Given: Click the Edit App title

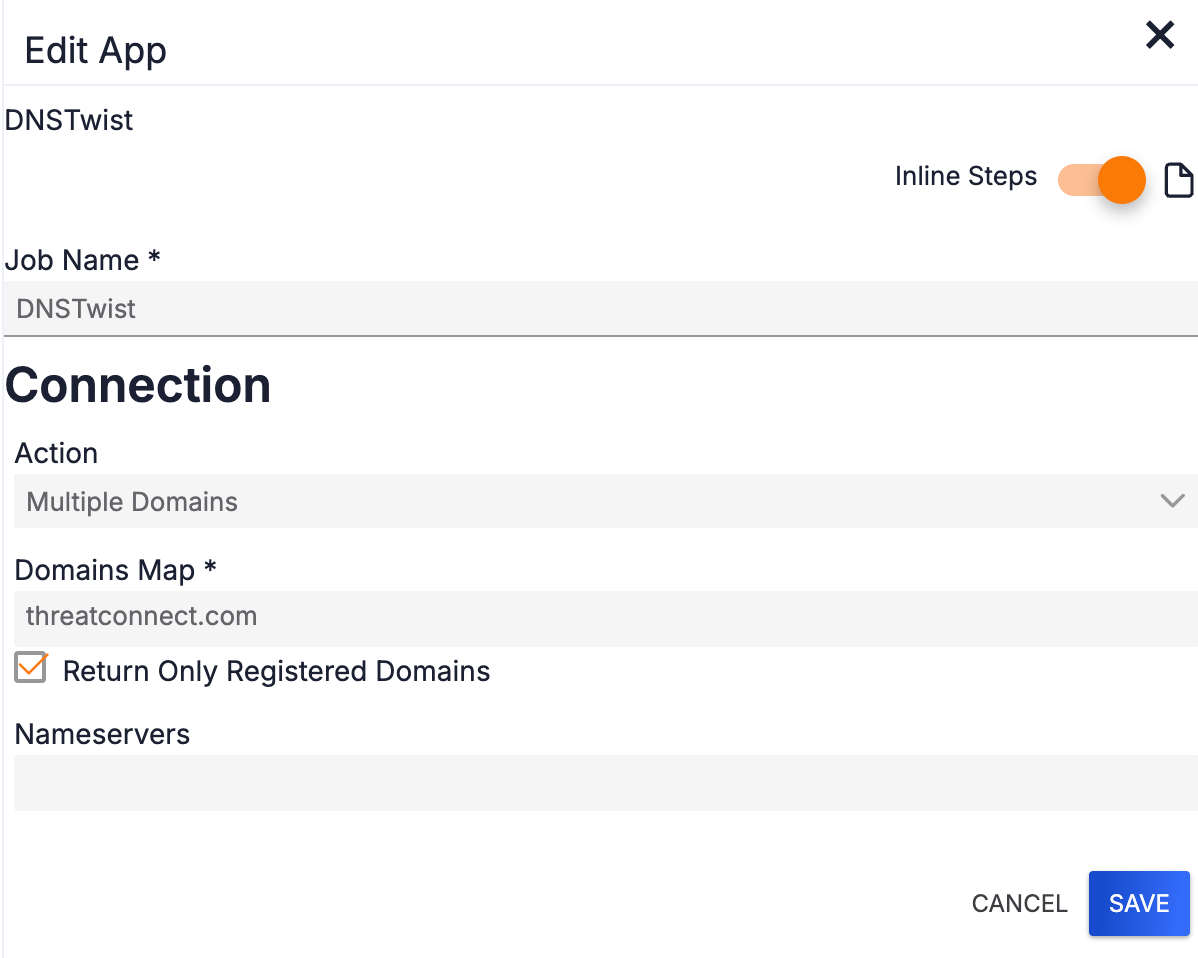Looking at the screenshot, I should pyautogui.click(x=96, y=51).
